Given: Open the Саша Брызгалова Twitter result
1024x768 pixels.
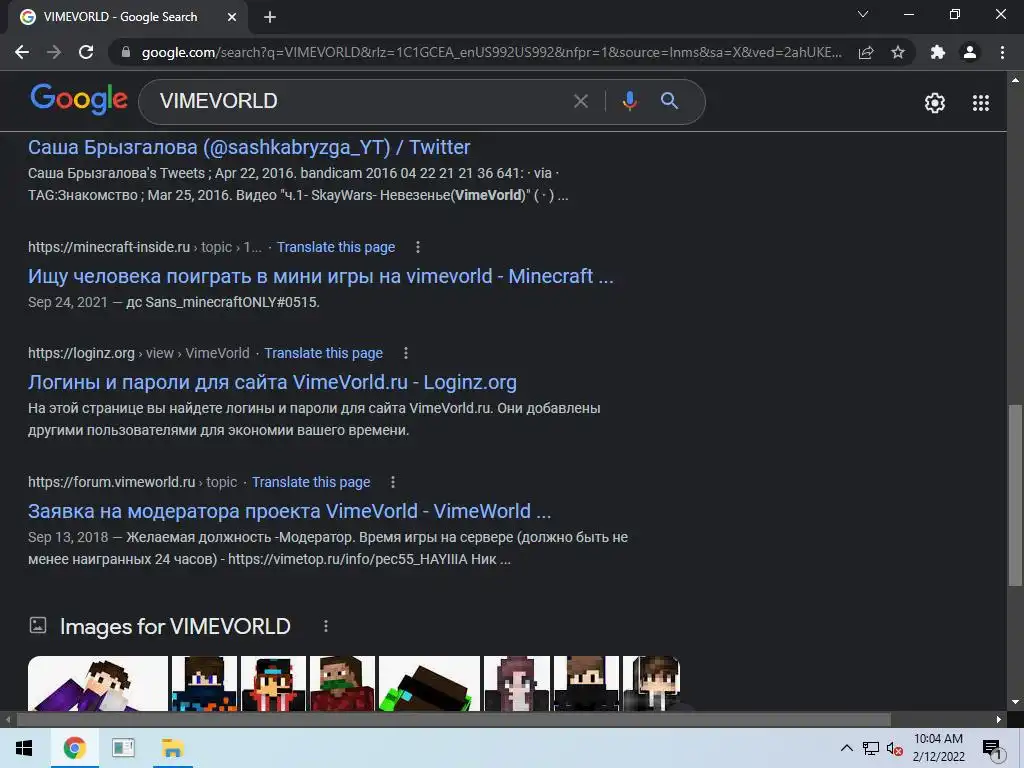Looking at the screenshot, I should (x=249, y=147).
